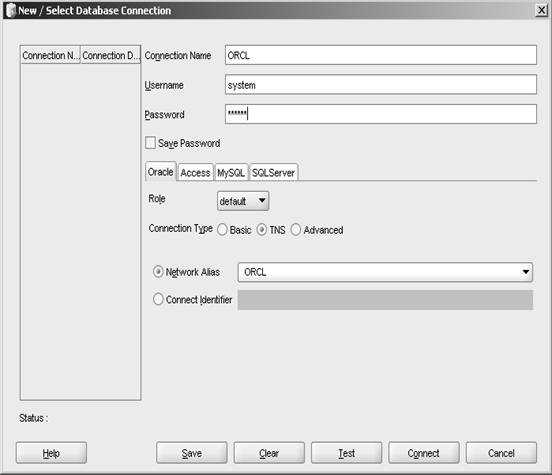Switch to the MySQL tab
Viewport: 552px width, 475px height.
coord(231,173)
